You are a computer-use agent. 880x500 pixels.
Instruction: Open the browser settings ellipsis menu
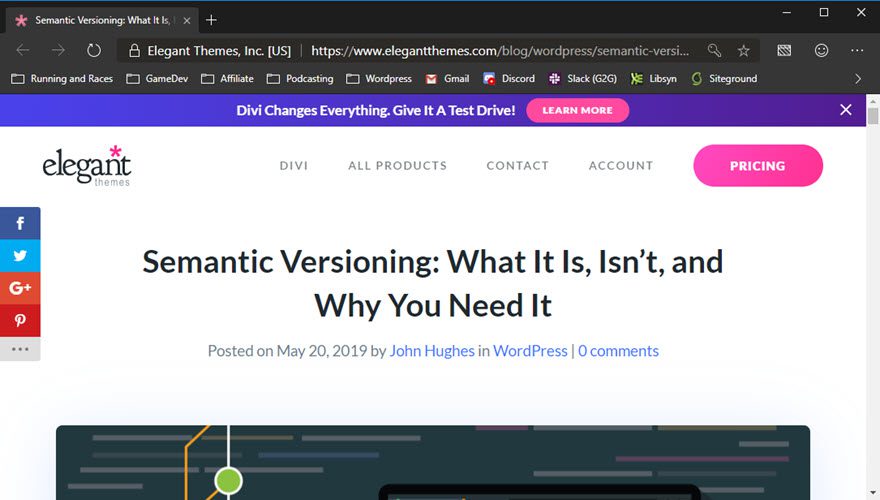point(857,51)
